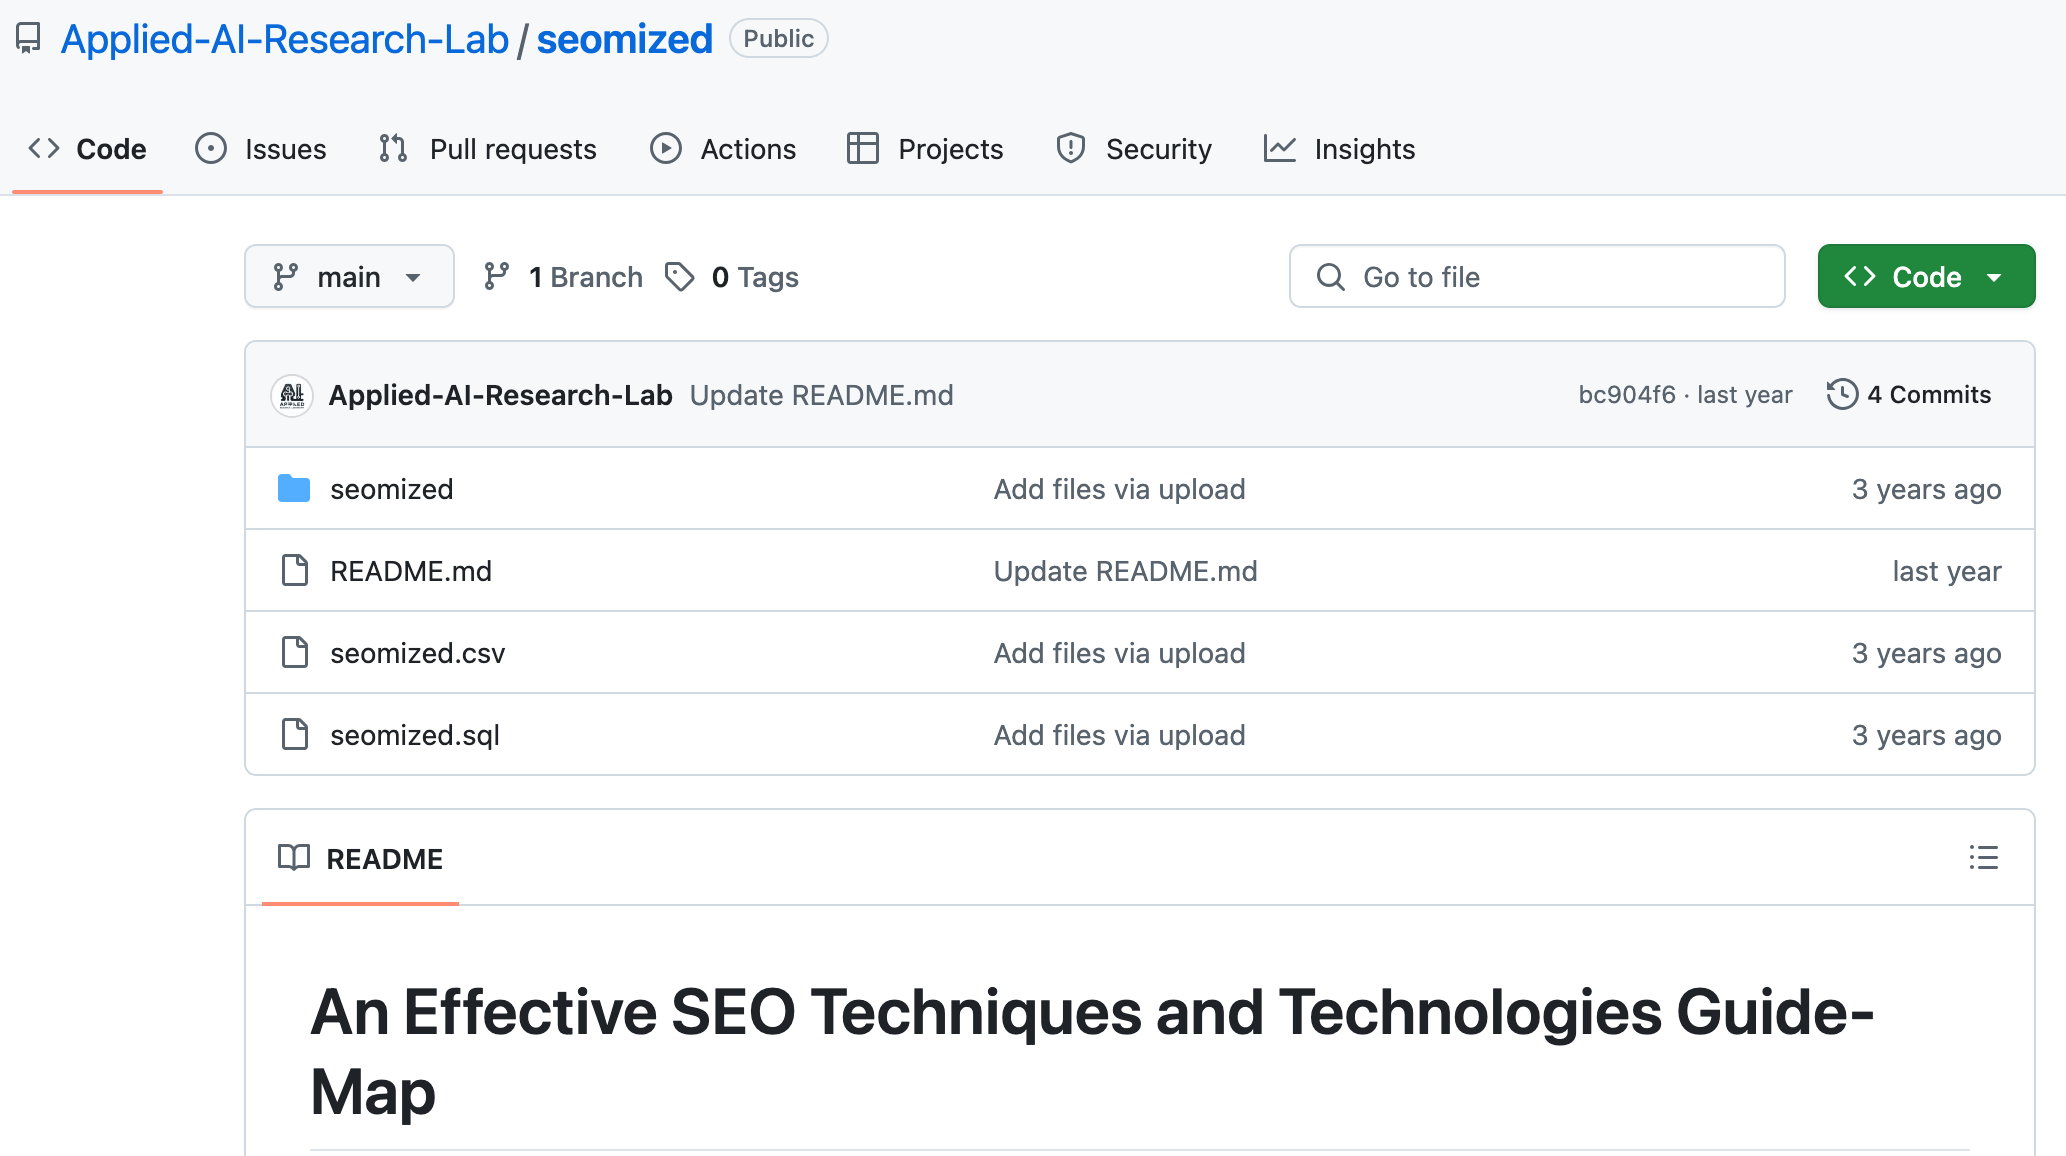The height and width of the screenshot is (1156, 2066).
Task: View the 4 Commits history
Action: 1909,395
